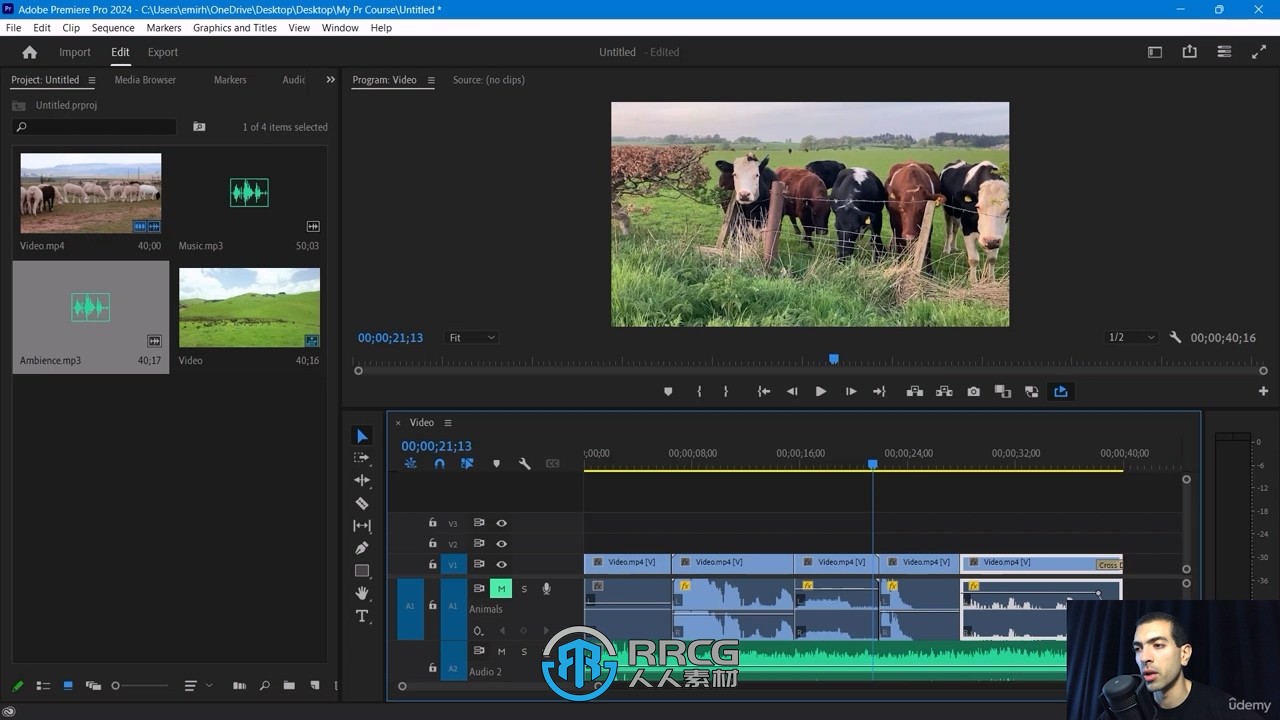
Task: Open Project: Untitled panel menu
Action: pyautogui.click(x=91, y=80)
